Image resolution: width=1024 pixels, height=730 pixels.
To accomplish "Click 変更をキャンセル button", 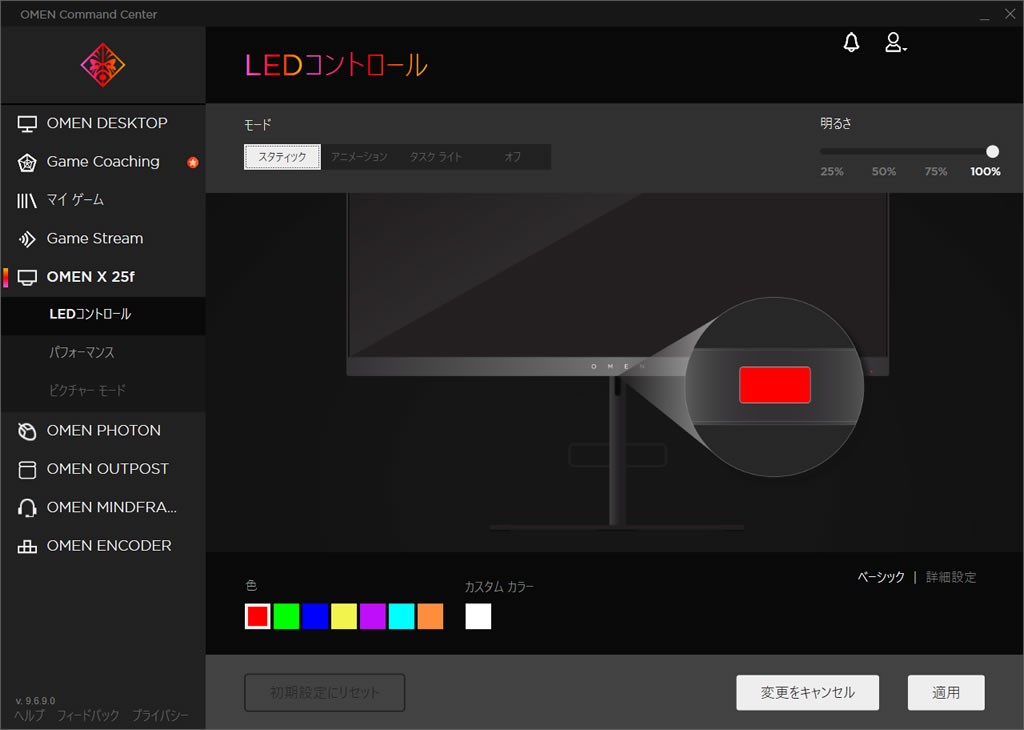I will [x=807, y=692].
